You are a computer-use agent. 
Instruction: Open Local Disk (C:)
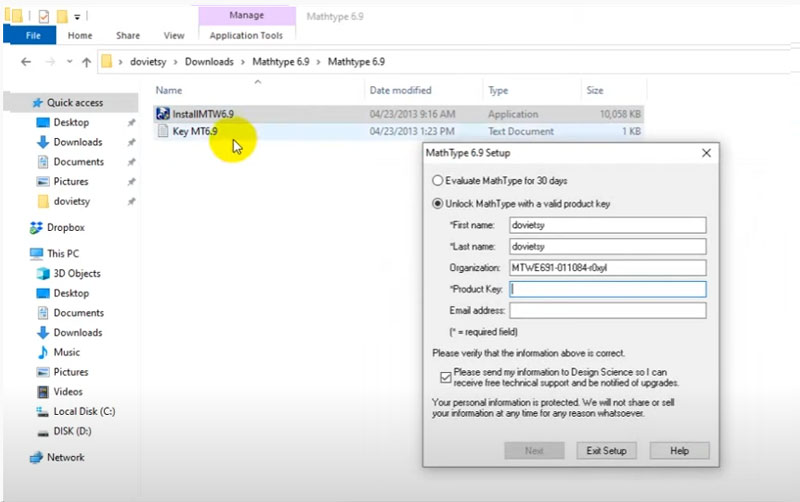[x=84, y=411]
